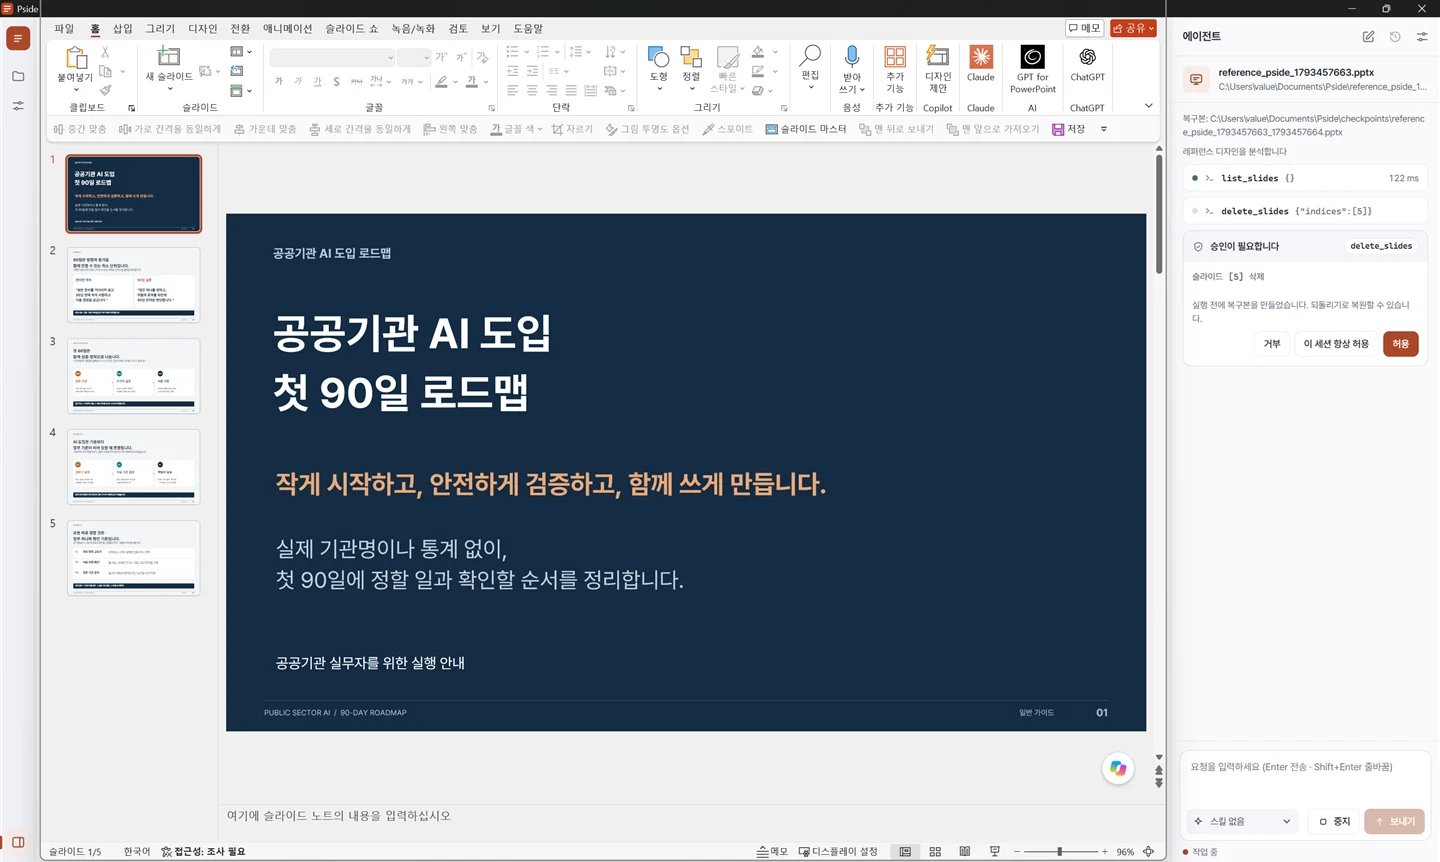Switch to slide sorter view in status bar
This screenshot has height=862, width=1440.
click(935, 851)
